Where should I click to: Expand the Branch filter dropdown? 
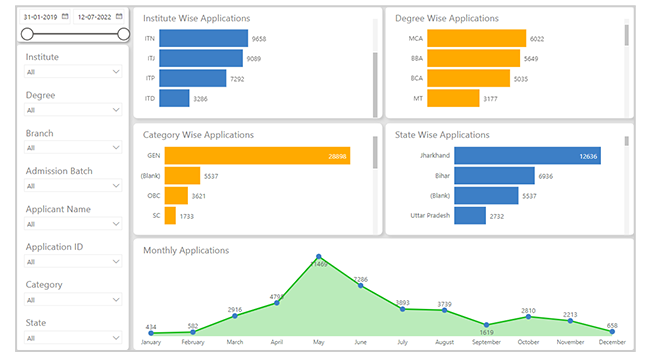(x=73, y=148)
